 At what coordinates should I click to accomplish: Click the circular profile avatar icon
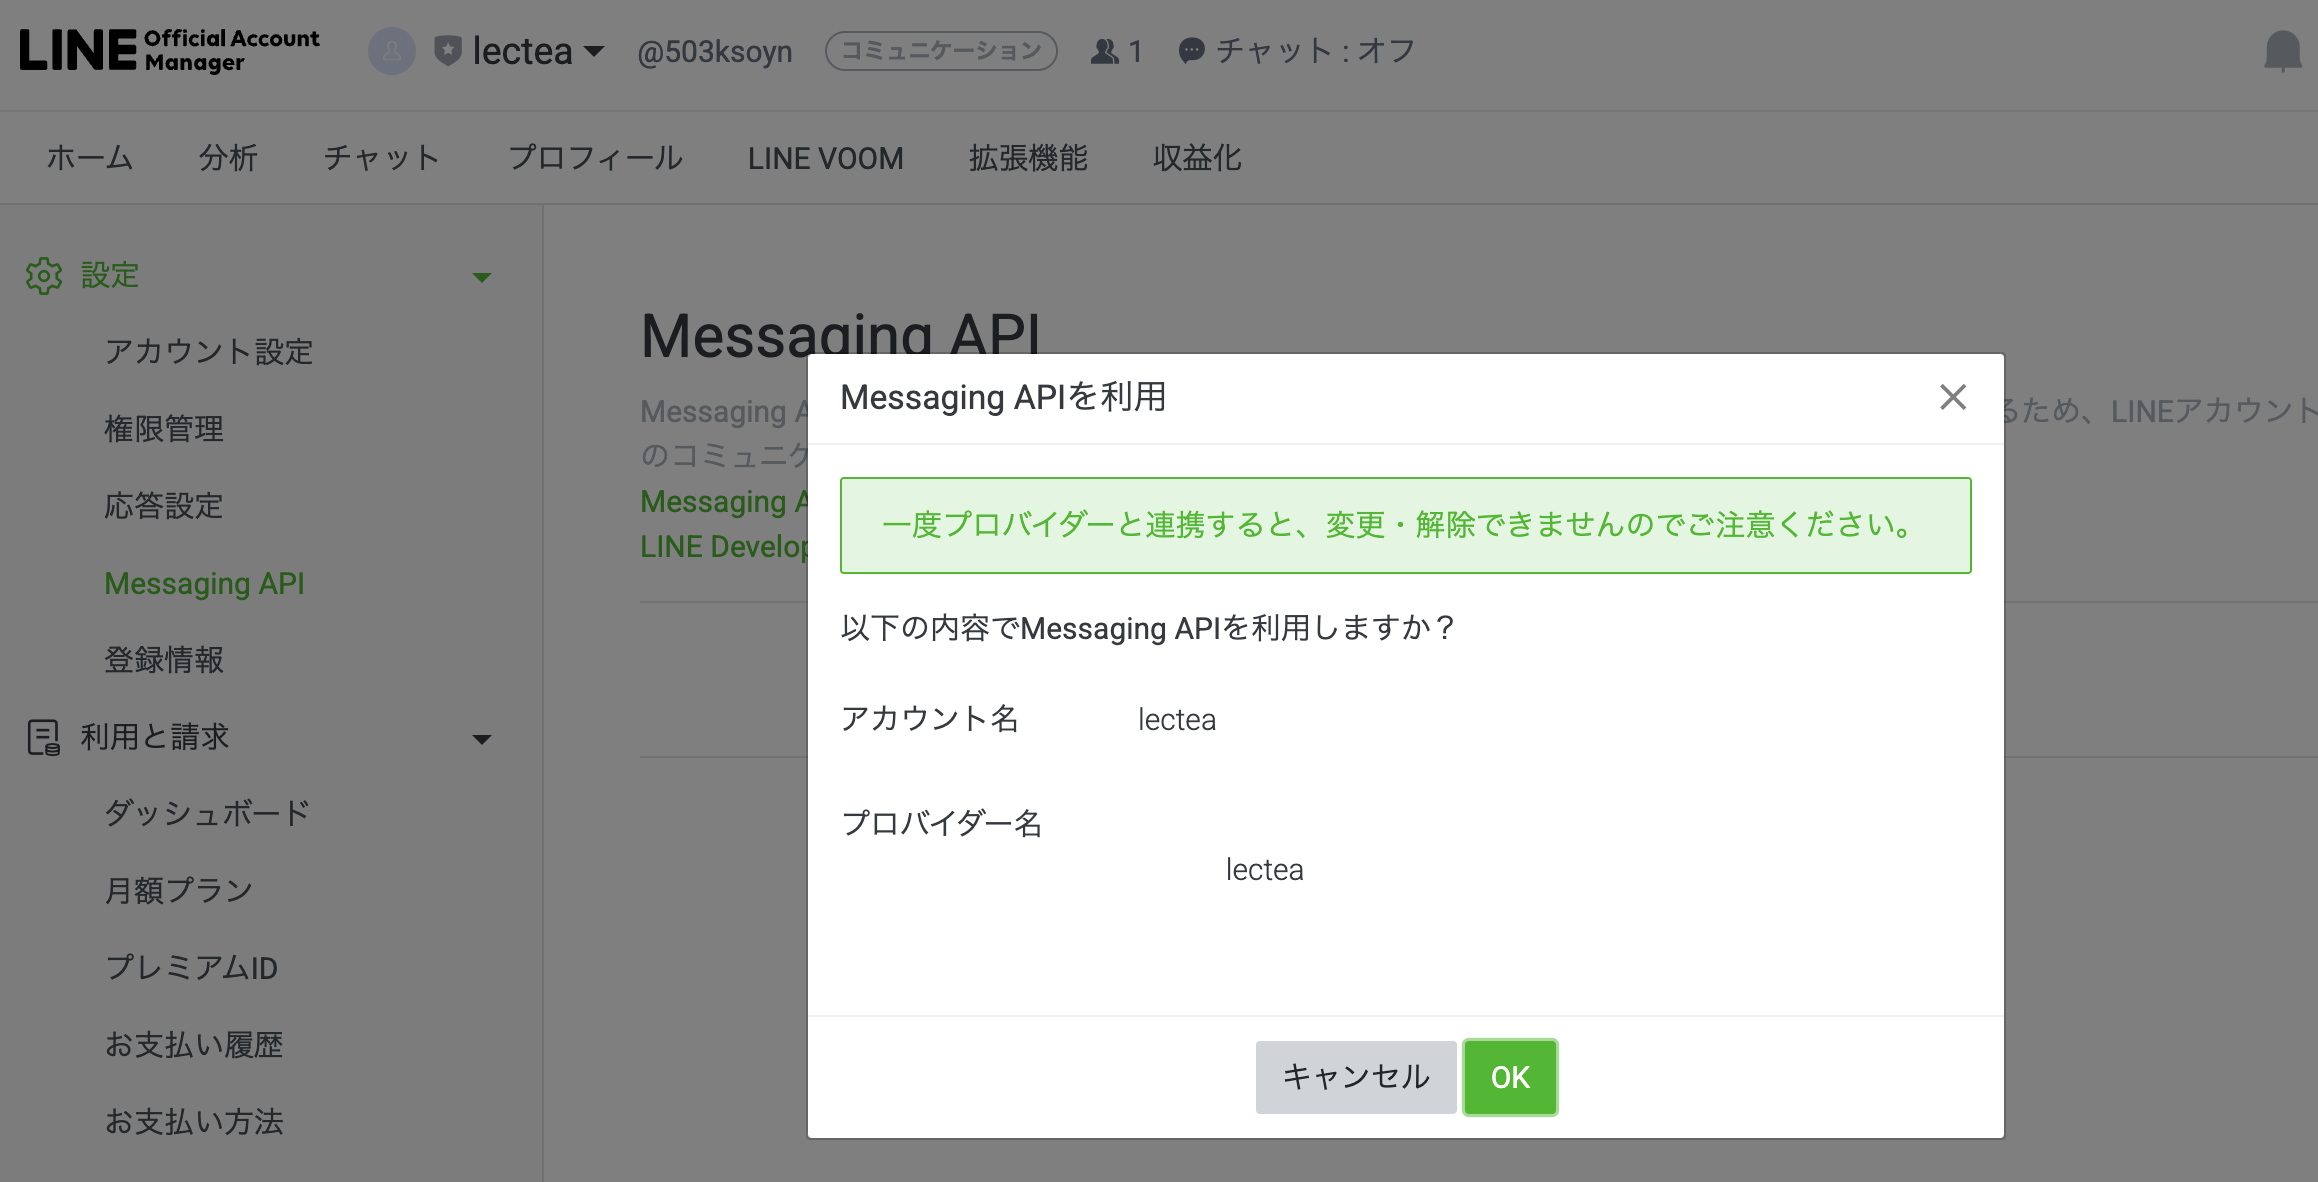(x=392, y=51)
